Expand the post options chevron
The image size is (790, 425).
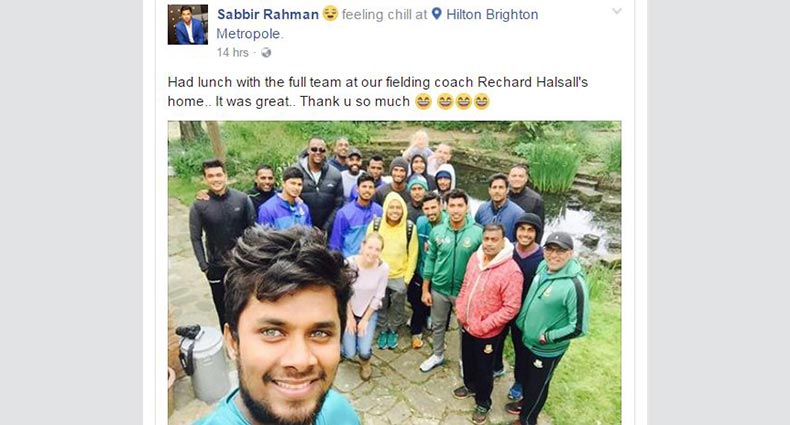click(x=617, y=11)
